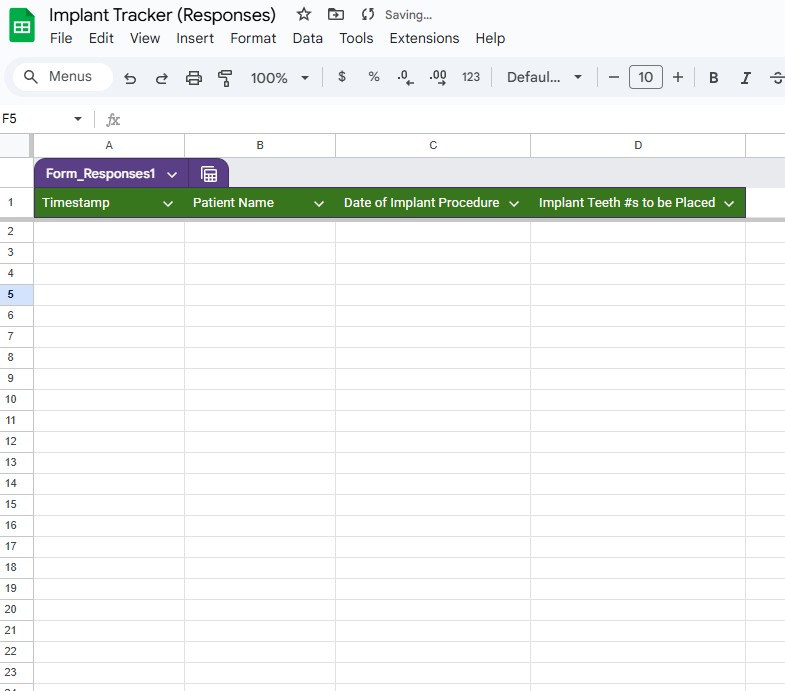Expand Form_Responses1 table options chevron

pos(172,175)
